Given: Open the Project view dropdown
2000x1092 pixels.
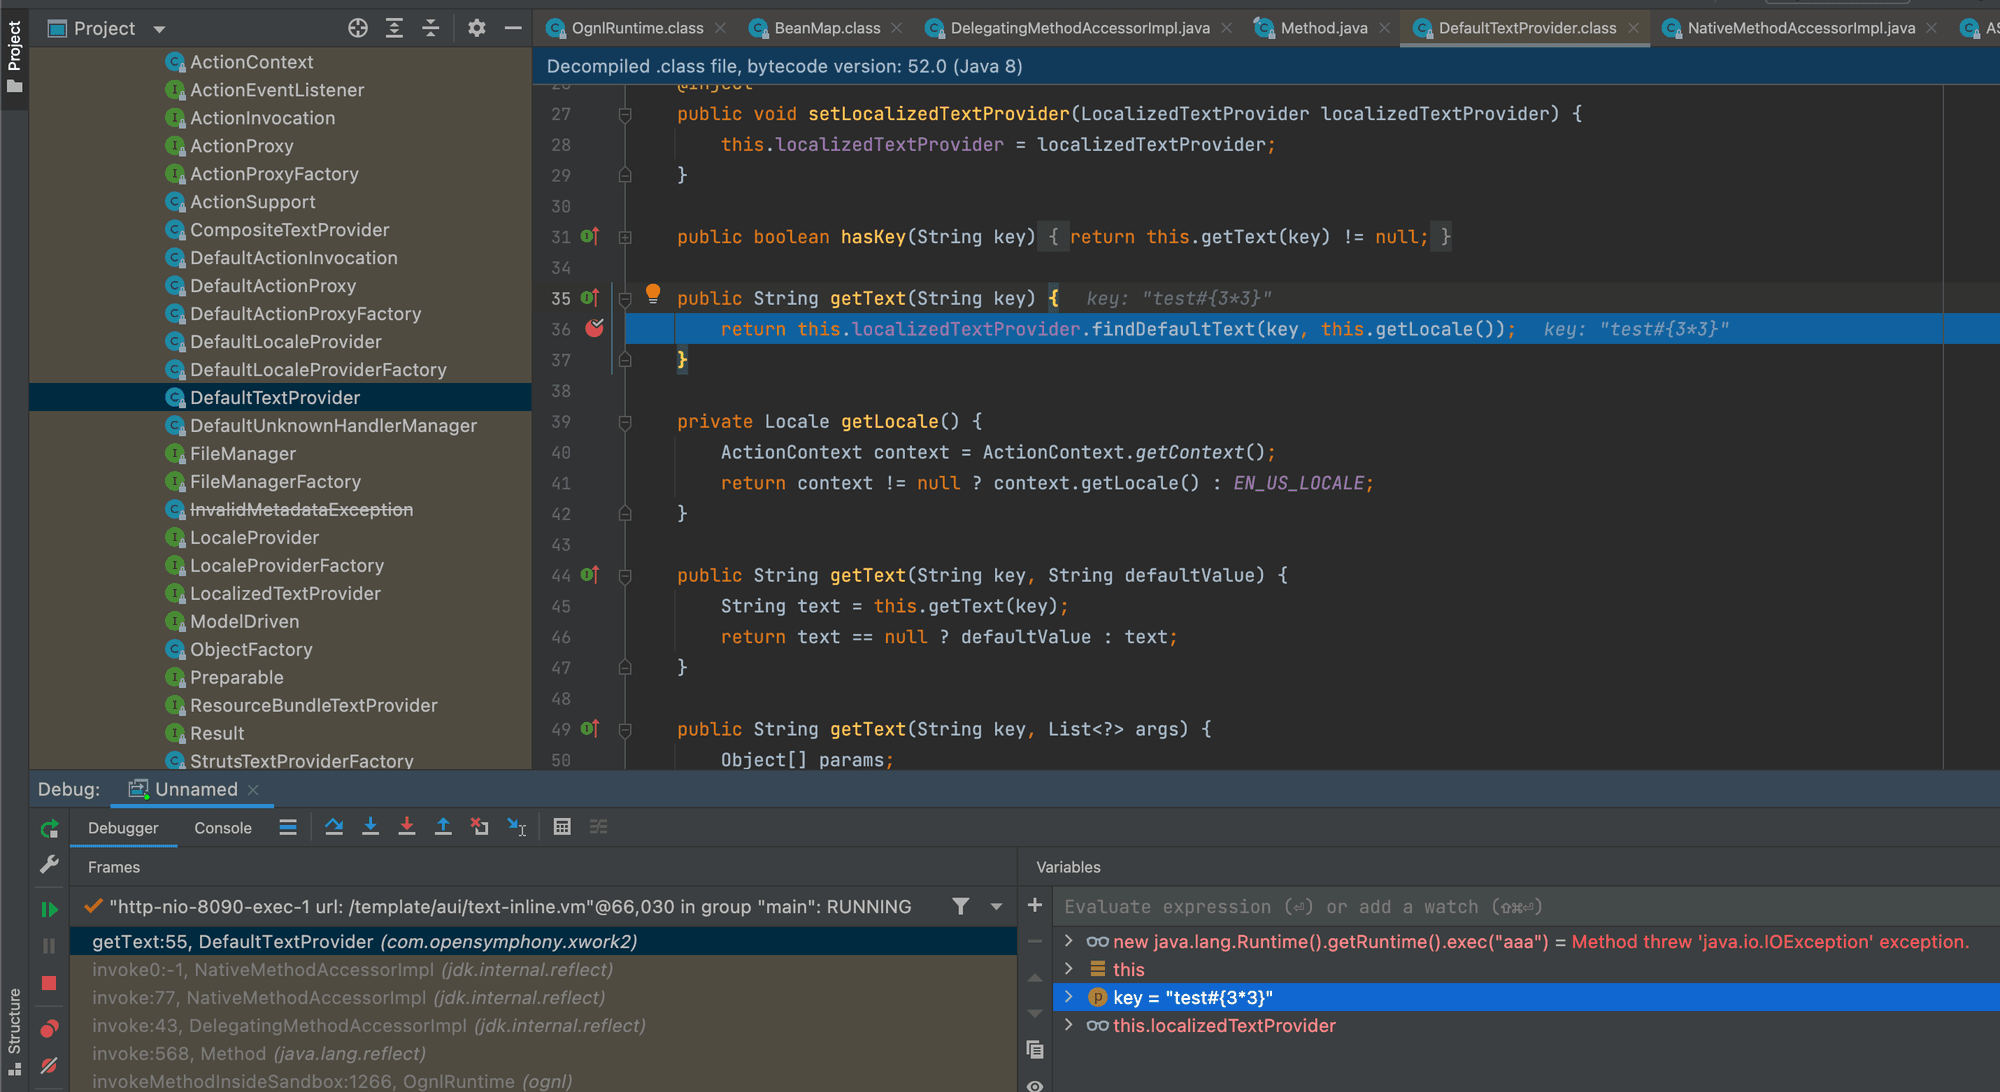Looking at the screenshot, I should tap(159, 29).
